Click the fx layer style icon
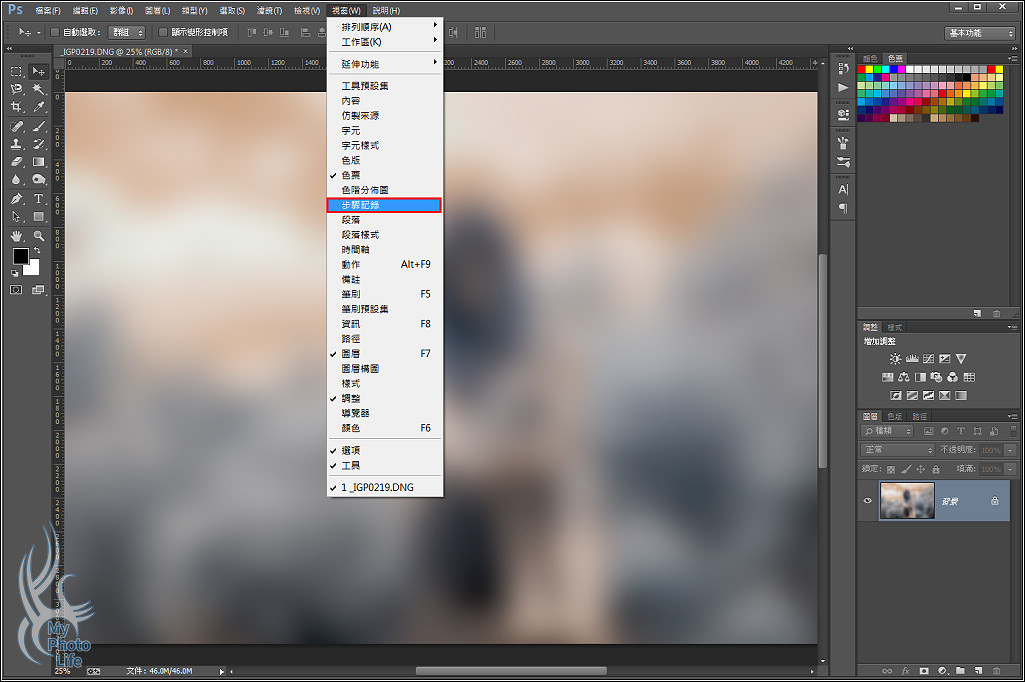The width and height of the screenshot is (1025, 682). (905, 670)
